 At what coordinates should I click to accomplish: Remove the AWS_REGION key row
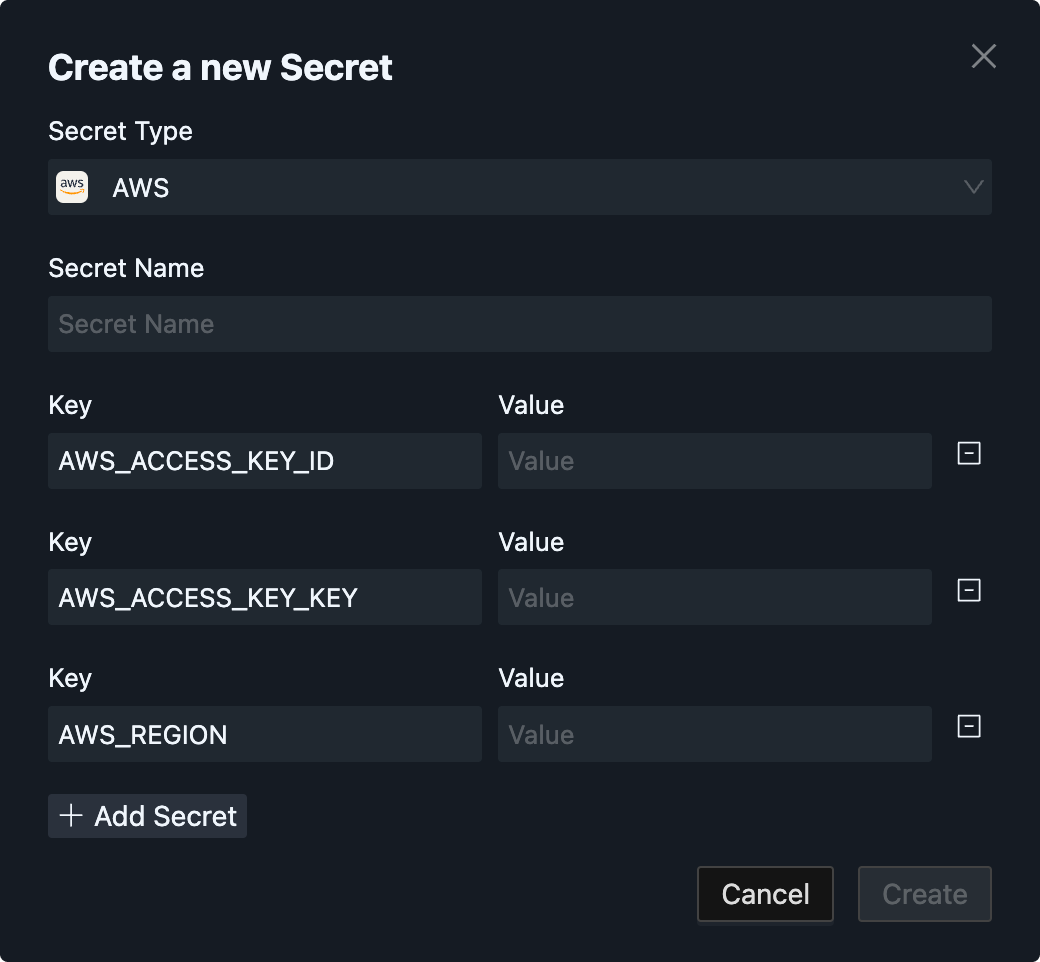[x=968, y=727]
